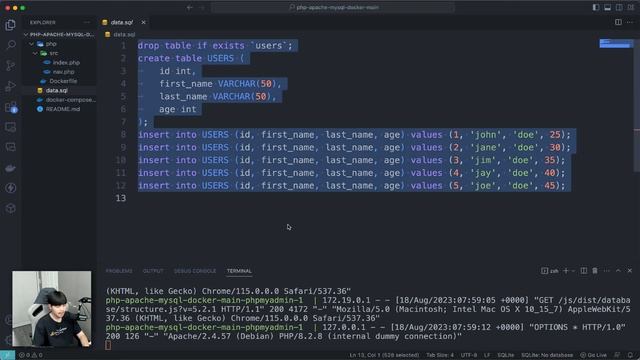Go forward with the navigation arrow

coord(202,7)
